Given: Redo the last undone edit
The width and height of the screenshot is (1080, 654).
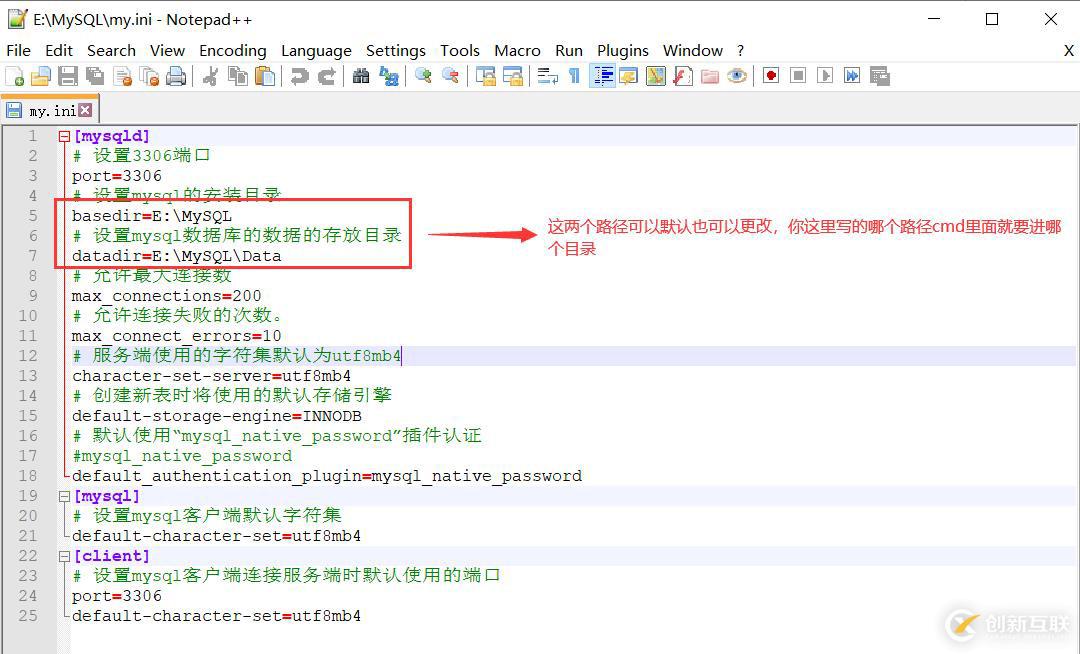Looking at the screenshot, I should point(326,76).
